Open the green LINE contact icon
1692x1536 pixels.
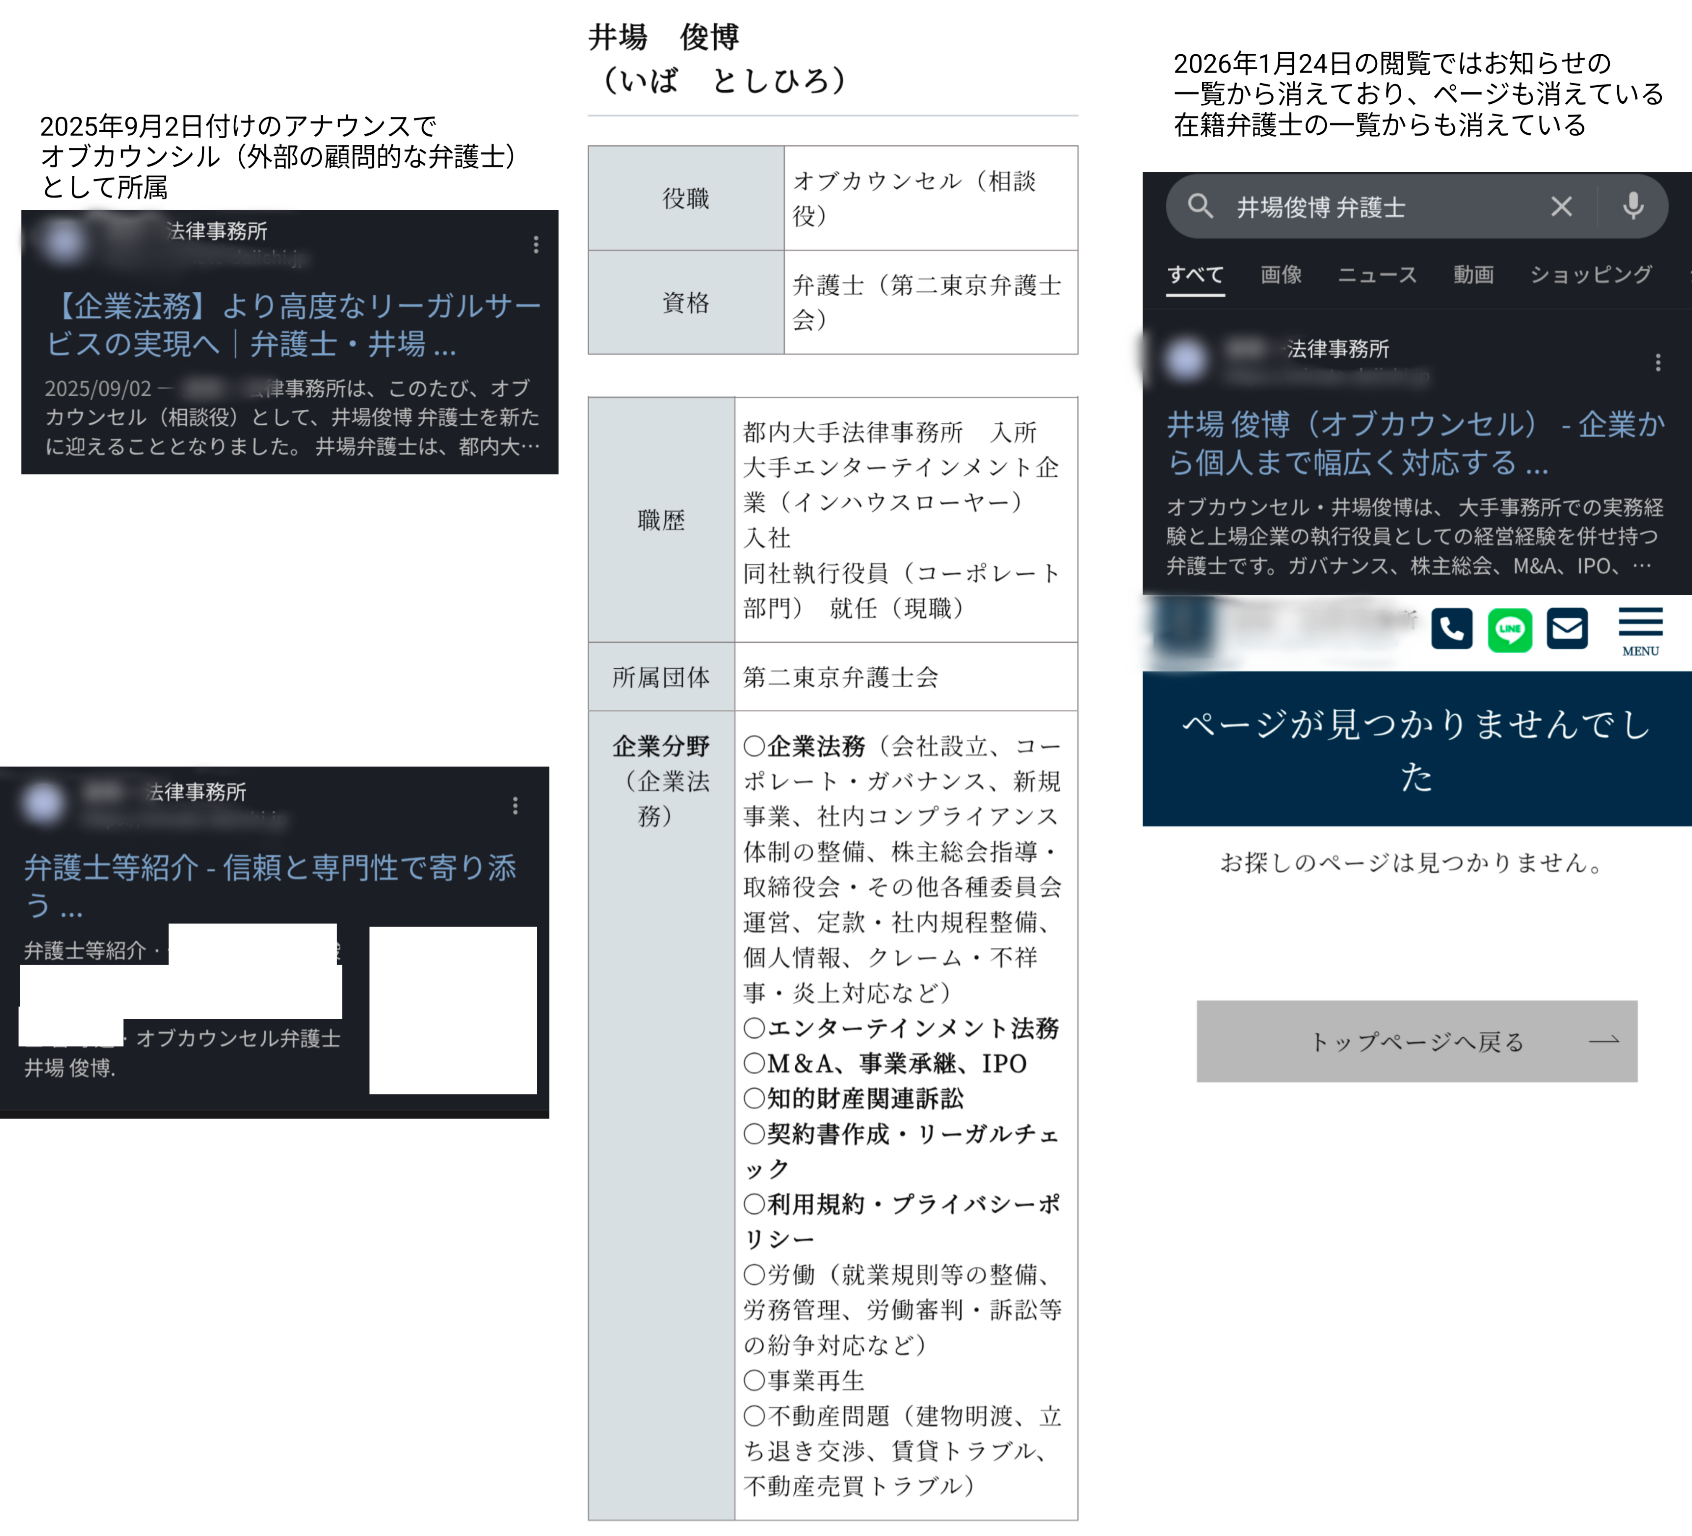1509,630
